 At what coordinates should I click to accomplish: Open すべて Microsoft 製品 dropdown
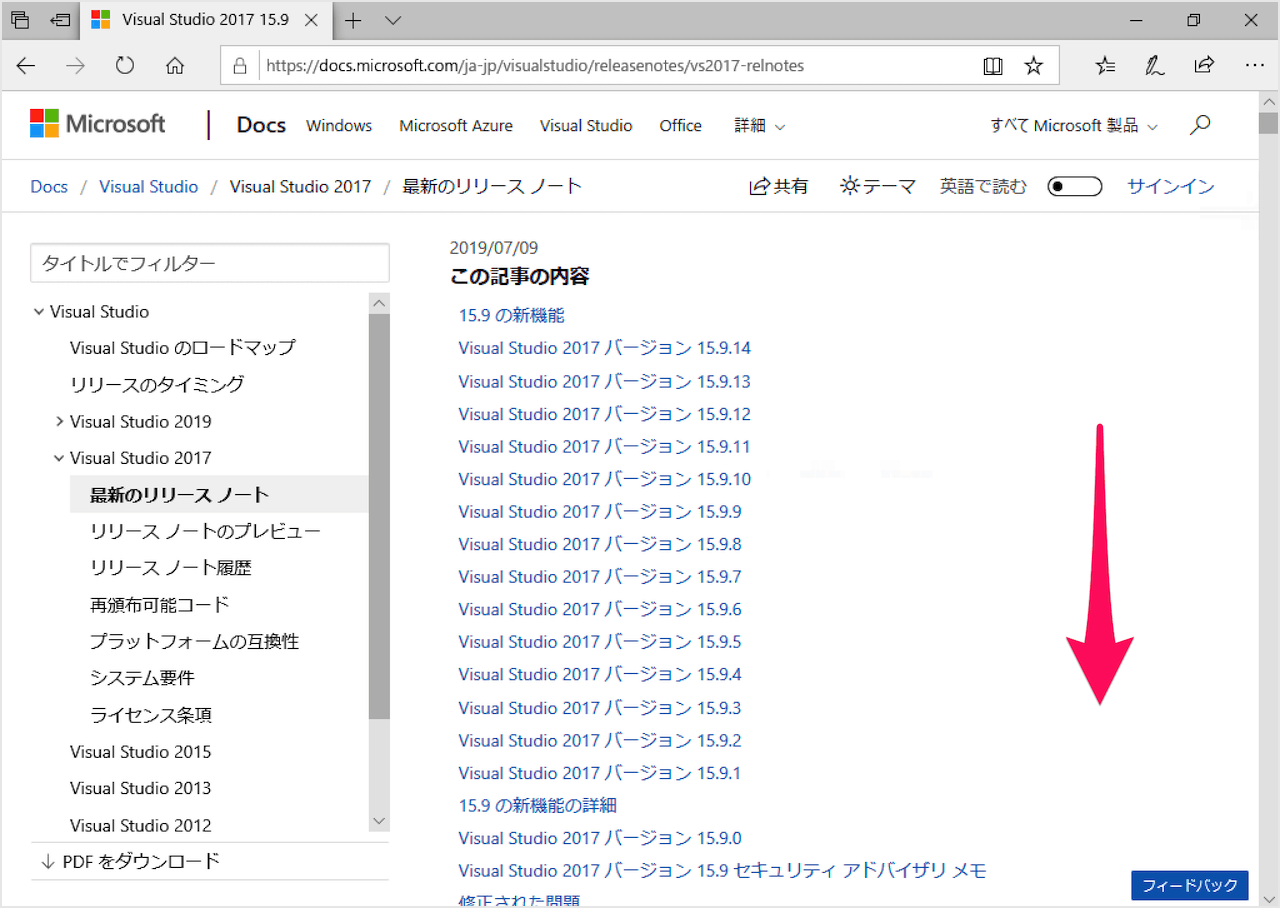coord(1074,125)
